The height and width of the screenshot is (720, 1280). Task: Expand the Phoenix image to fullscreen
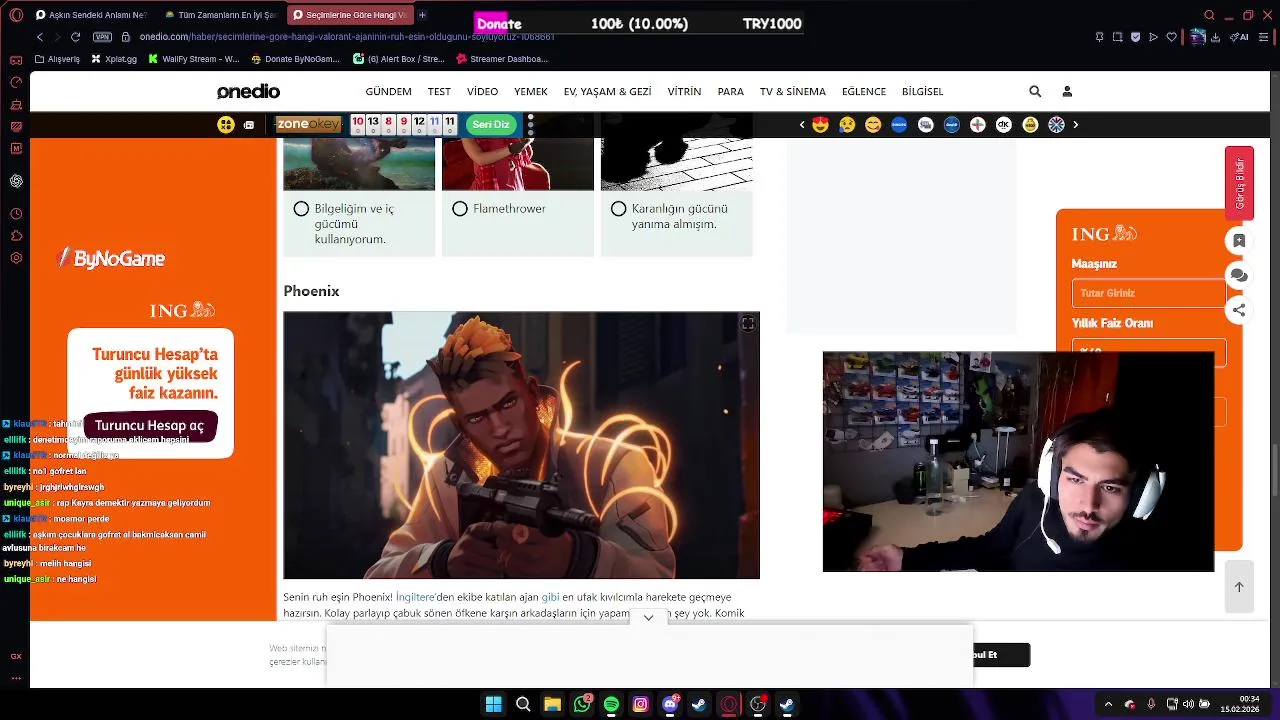pyautogui.click(x=747, y=324)
